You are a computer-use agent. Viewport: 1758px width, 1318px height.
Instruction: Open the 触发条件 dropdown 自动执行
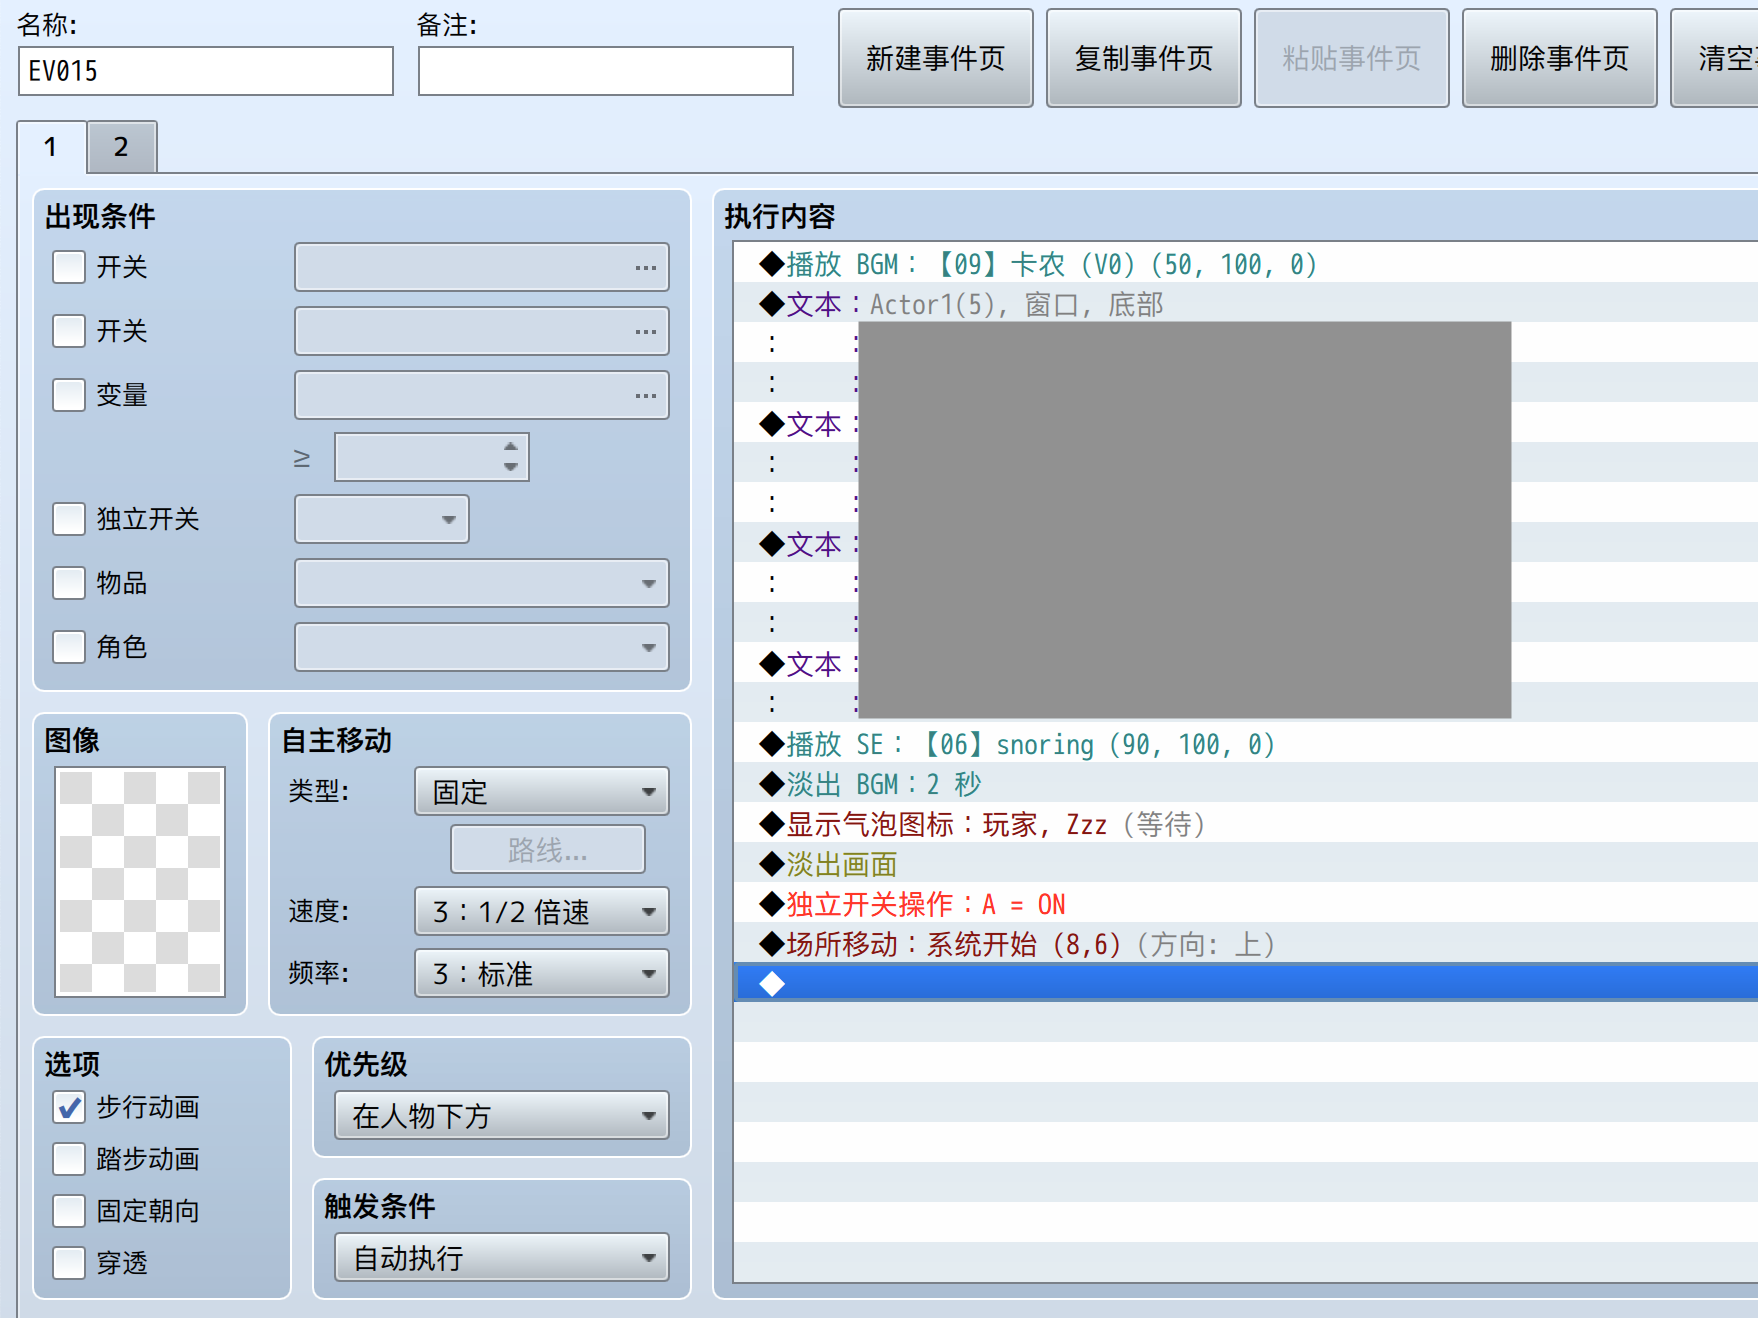coord(502,1257)
